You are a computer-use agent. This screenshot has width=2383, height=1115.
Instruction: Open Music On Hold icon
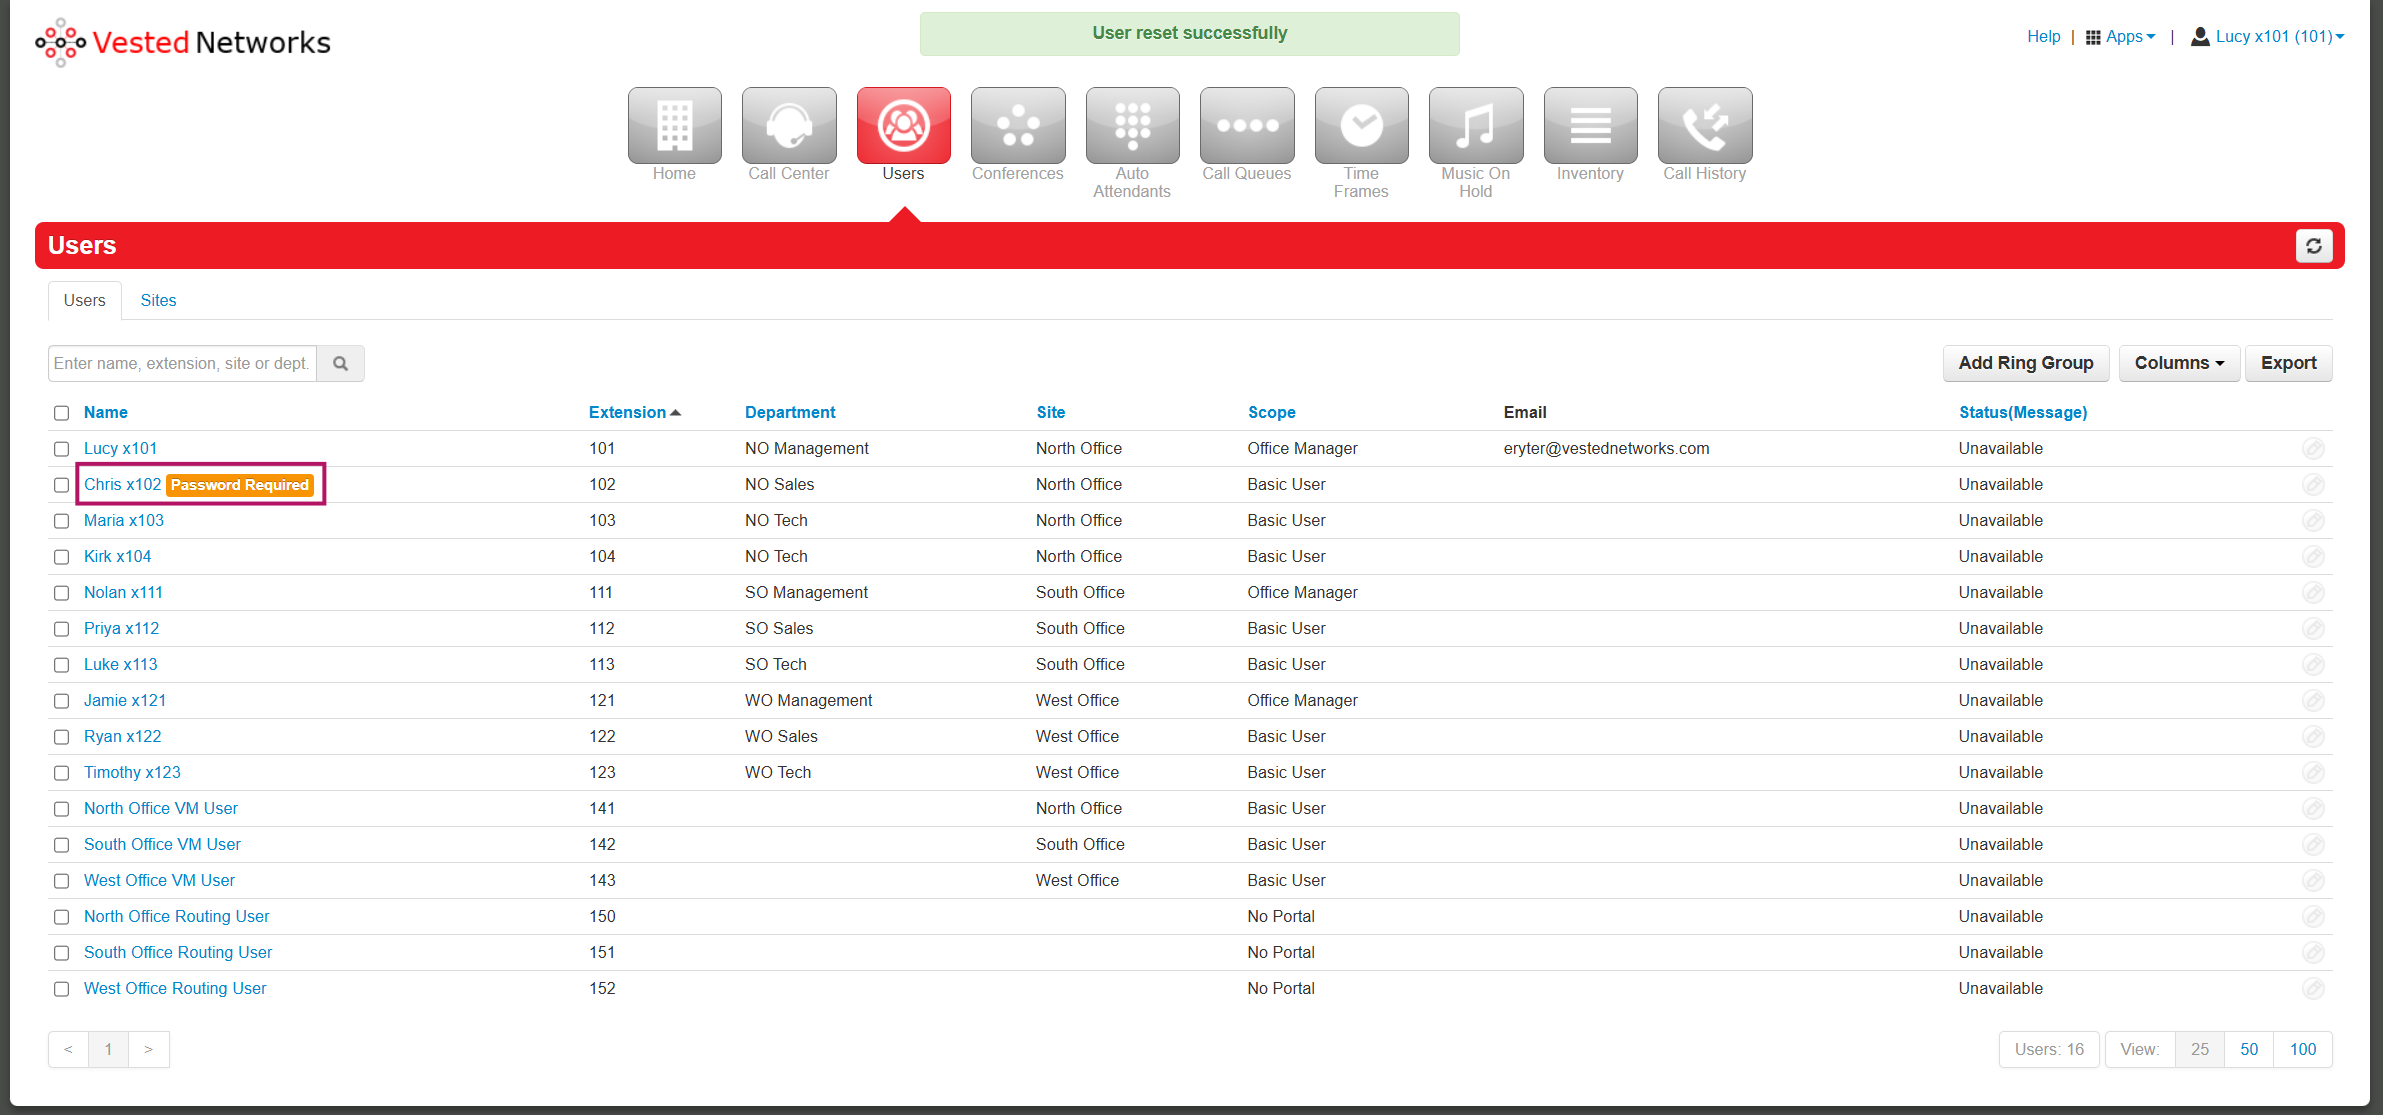(1475, 126)
